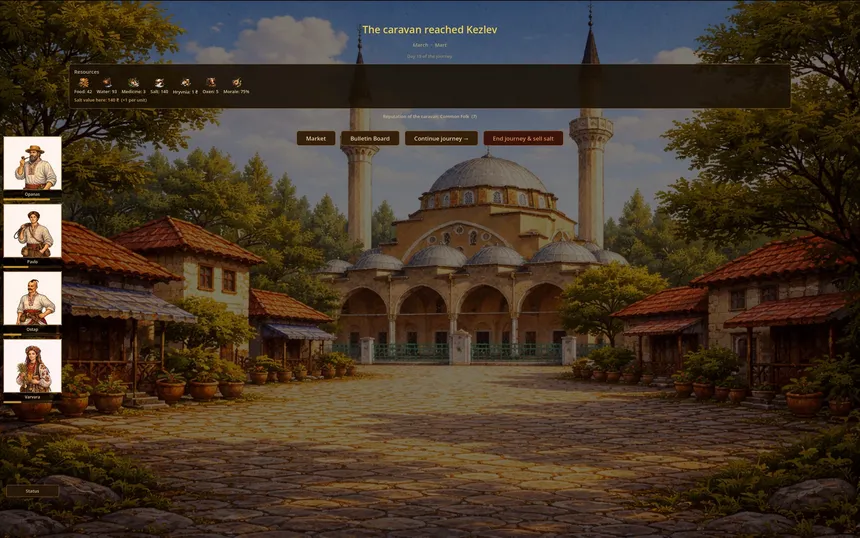Click the Salt resource icon
The width and height of the screenshot is (860, 538).
pyautogui.click(x=158, y=83)
